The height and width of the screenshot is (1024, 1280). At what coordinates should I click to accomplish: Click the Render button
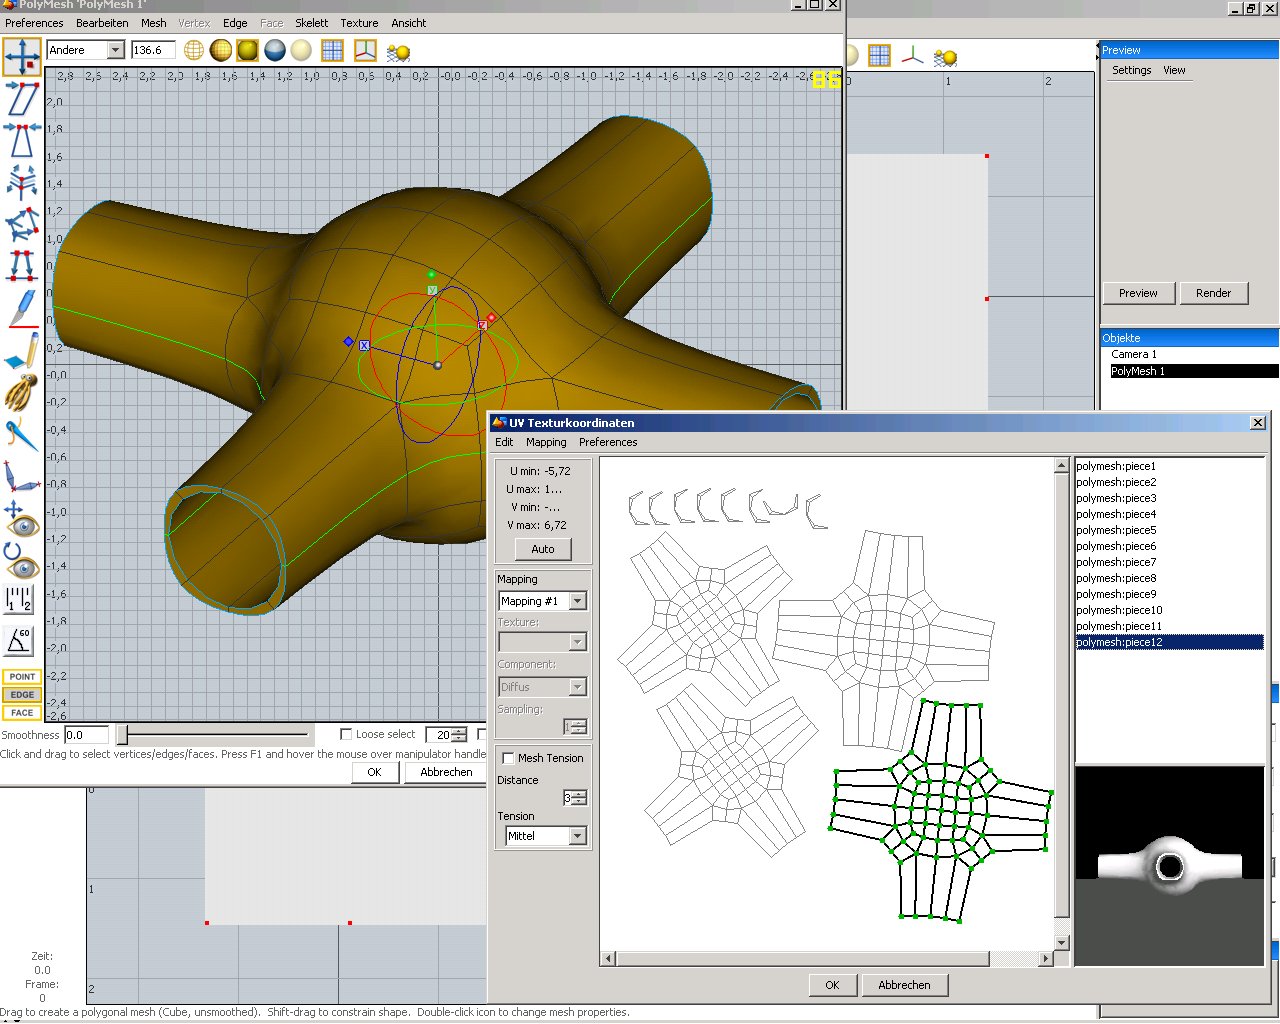(x=1213, y=293)
